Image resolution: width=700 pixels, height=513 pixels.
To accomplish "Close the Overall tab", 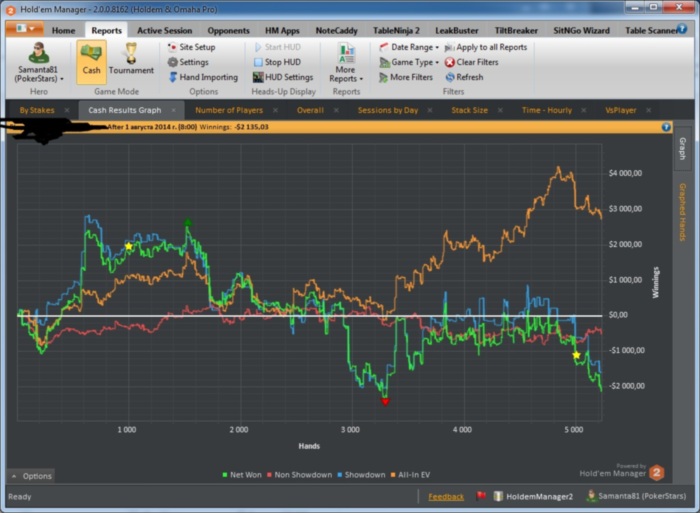I will 336,110.
